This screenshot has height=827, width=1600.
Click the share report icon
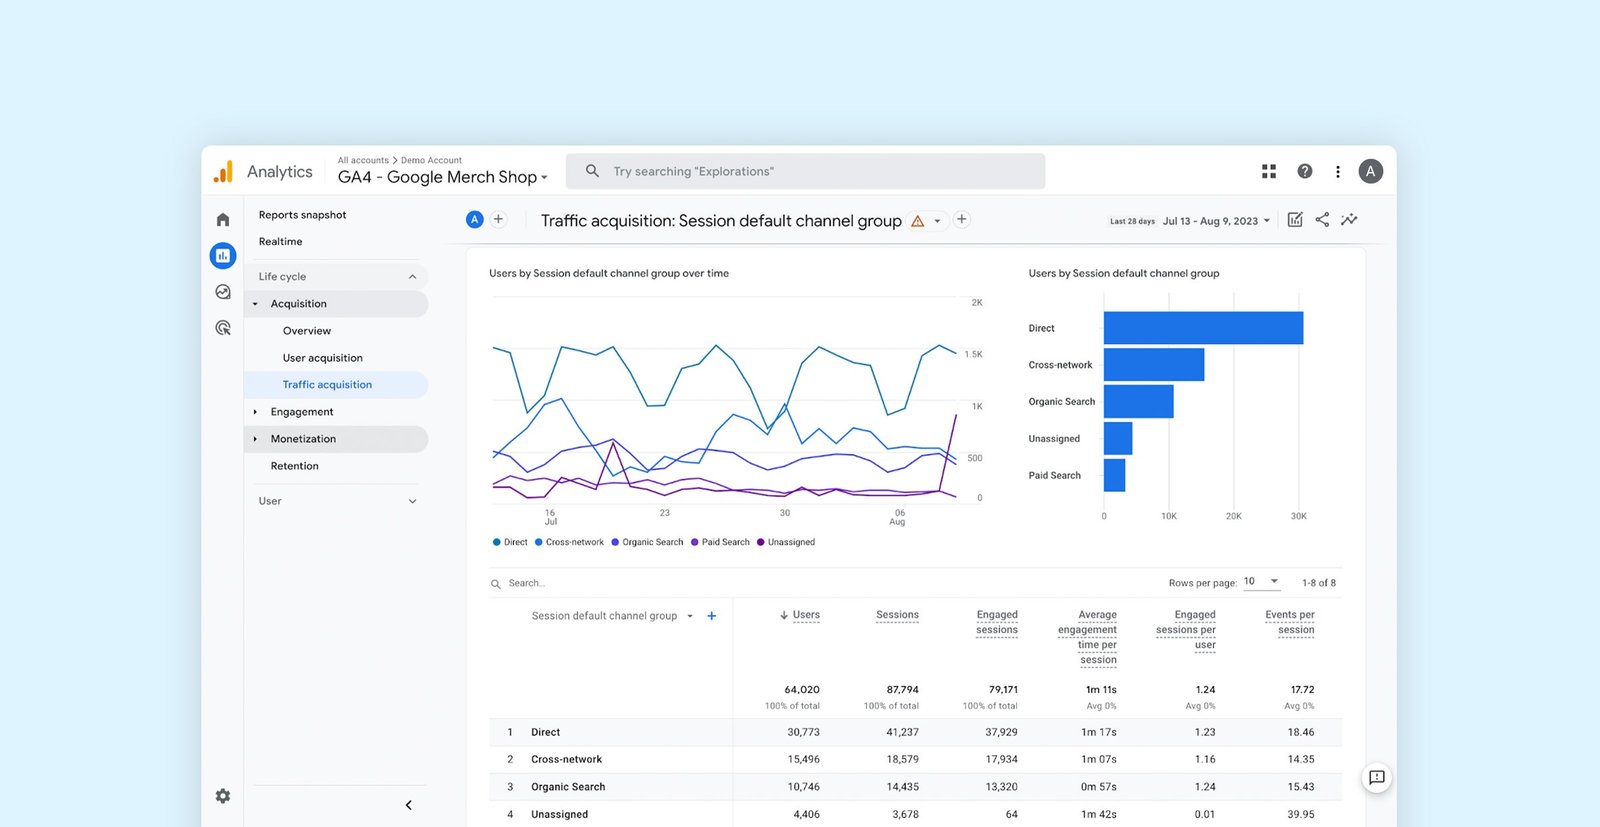1322,220
